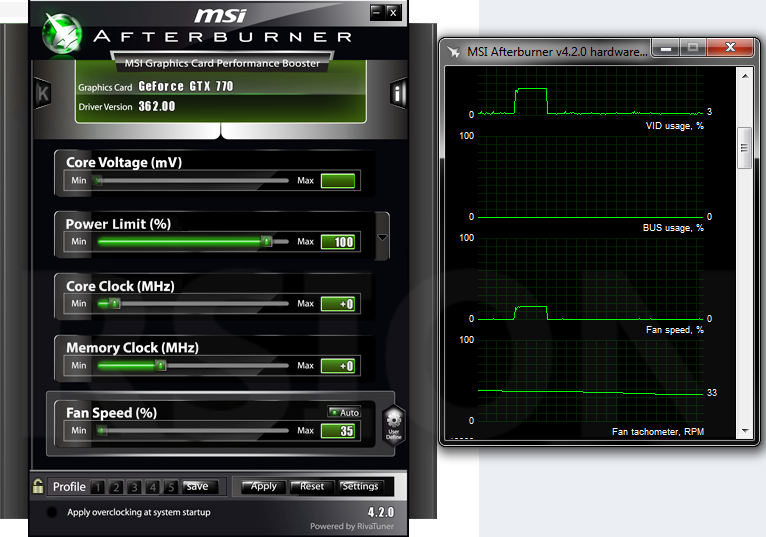The image size is (766, 537).
Task: Select profile slot 5
Action: (171, 487)
